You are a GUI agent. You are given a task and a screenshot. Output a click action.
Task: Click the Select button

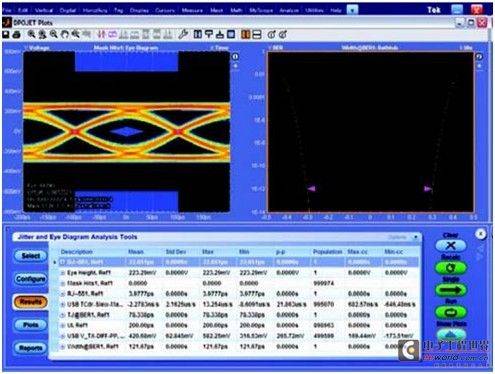coord(31,256)
